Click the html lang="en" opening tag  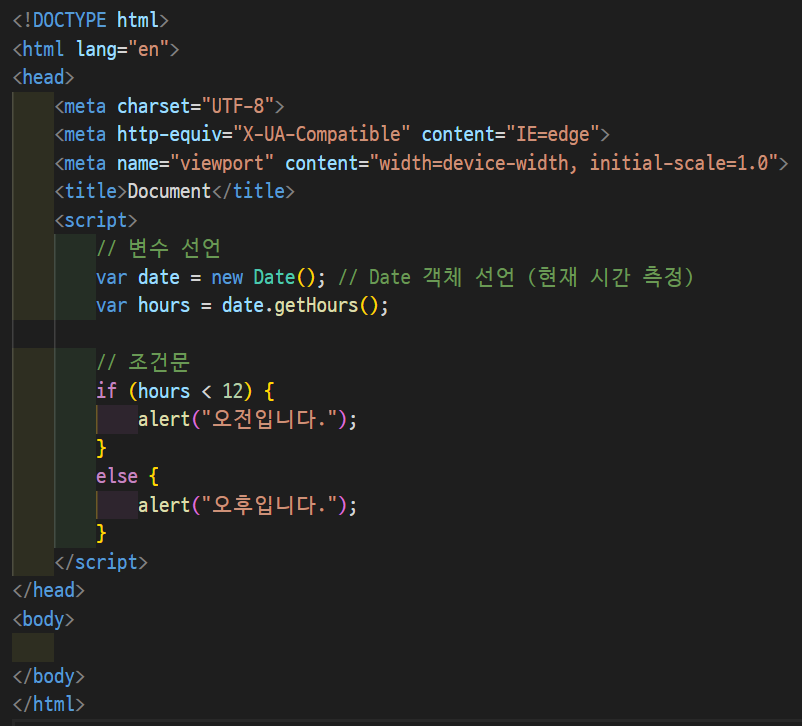tap(96, 49)
